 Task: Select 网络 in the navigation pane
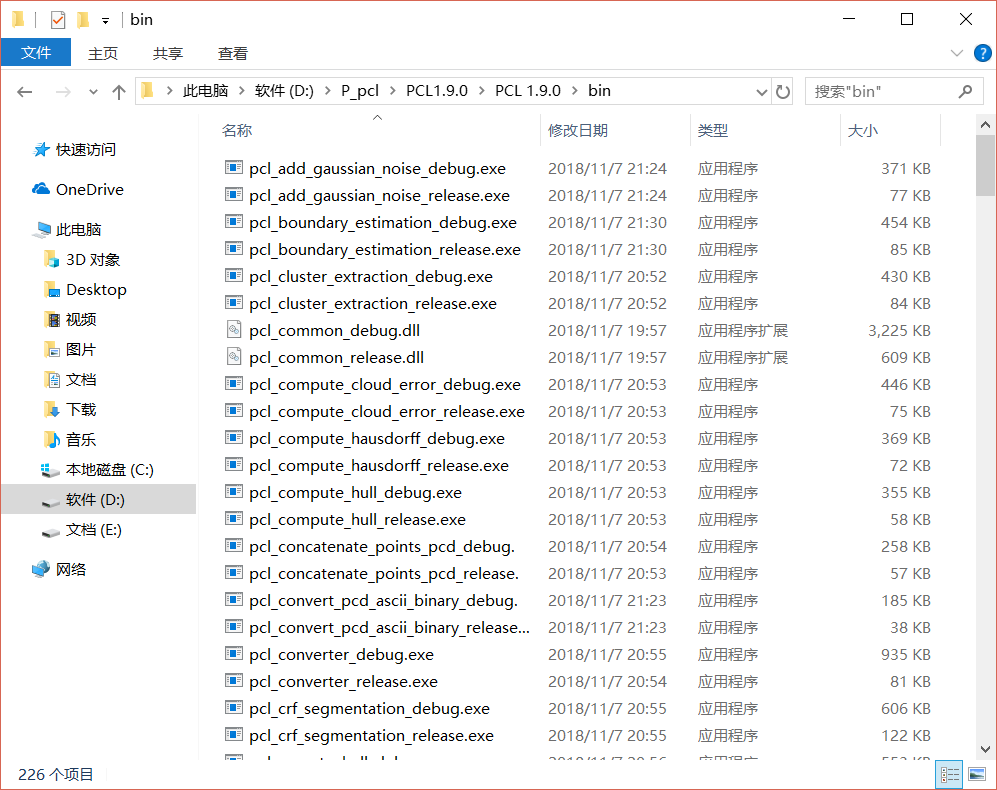[71, 569]
